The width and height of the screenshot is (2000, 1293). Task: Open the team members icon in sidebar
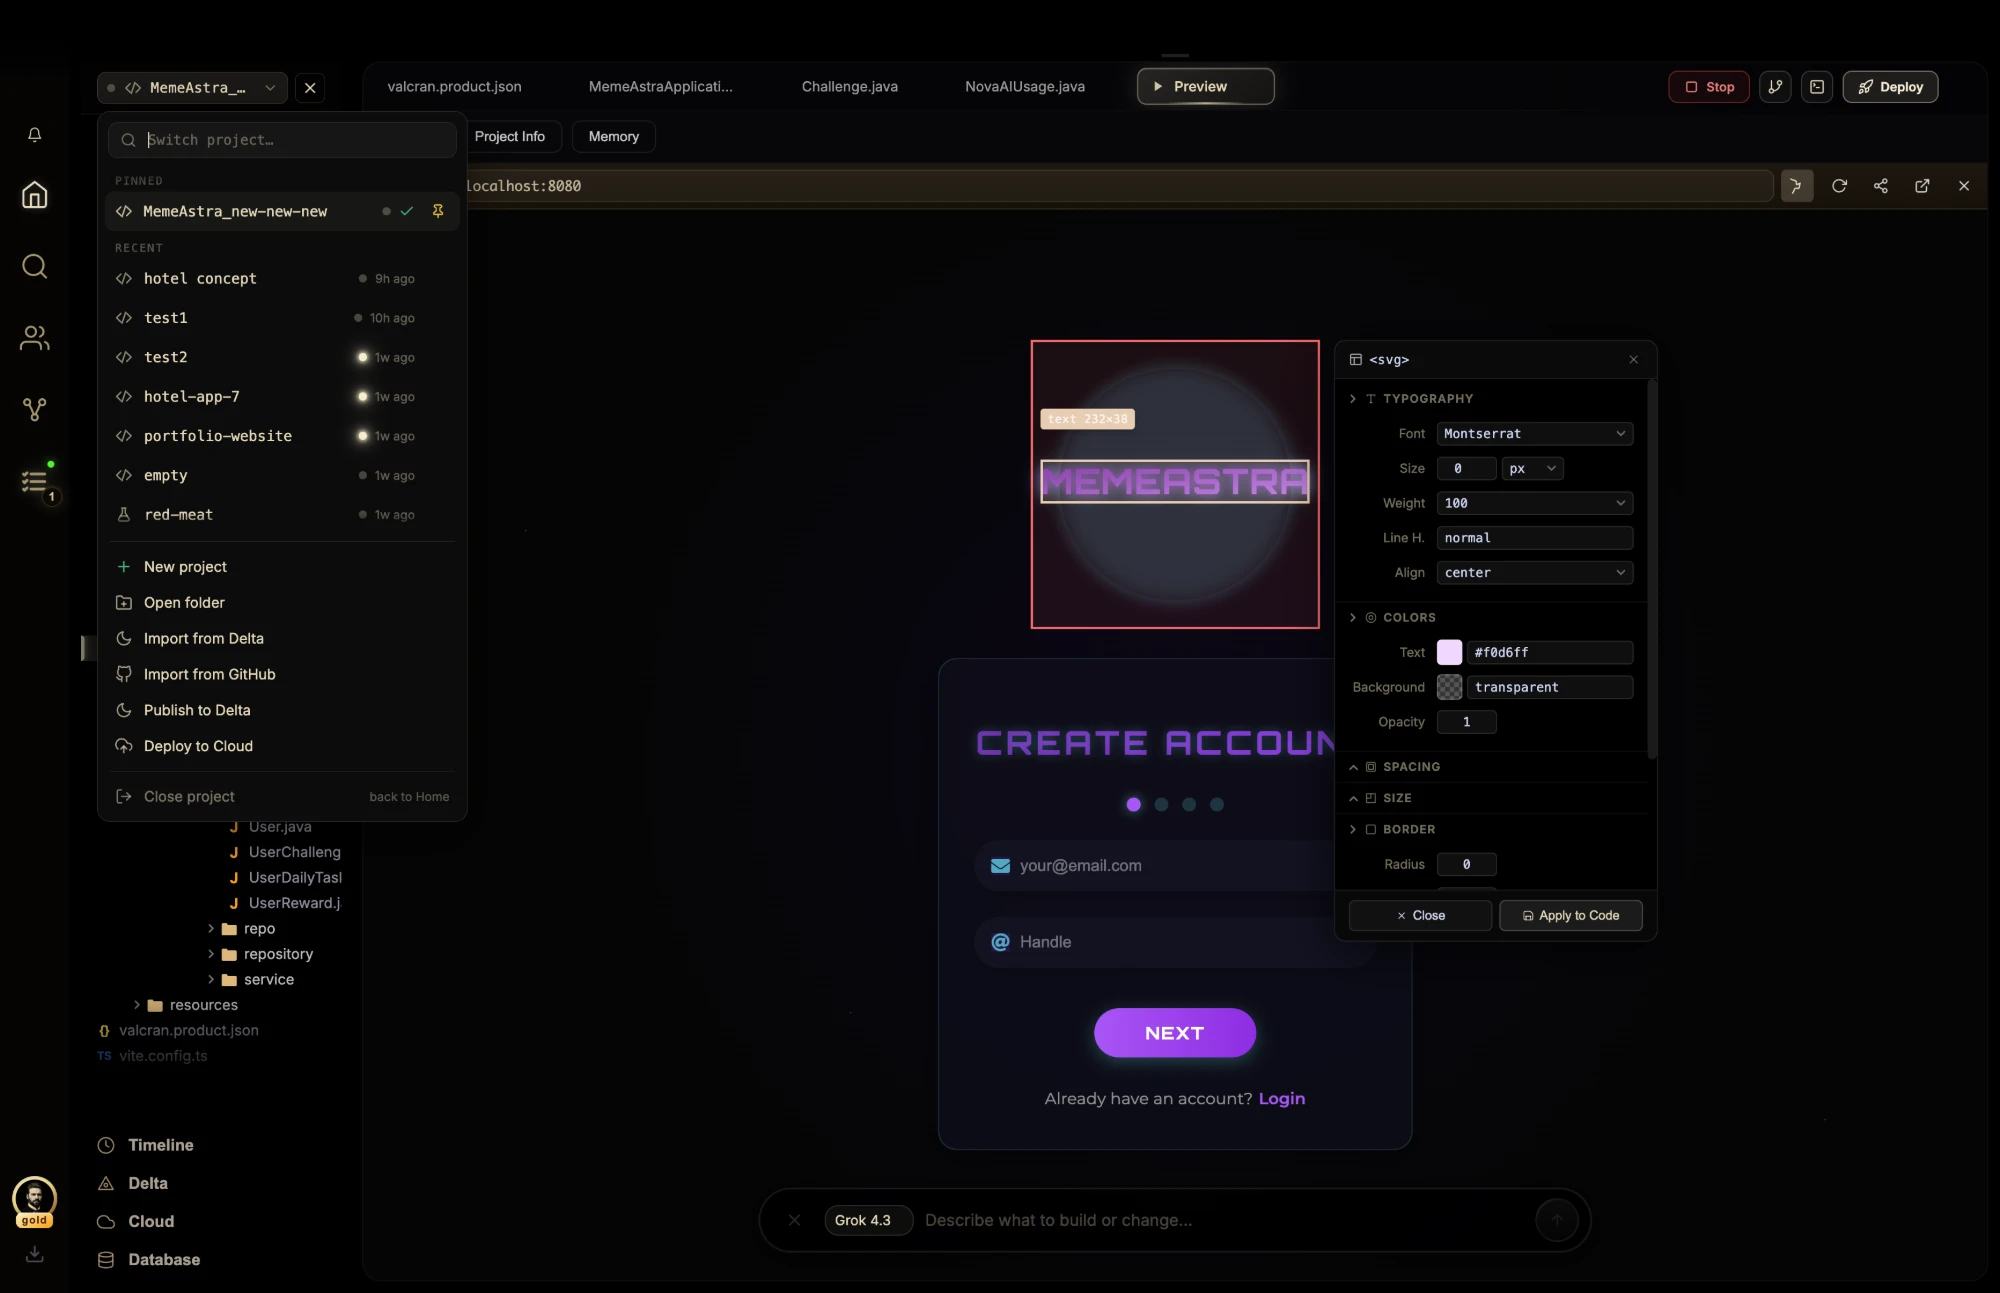tap(35, 338)
